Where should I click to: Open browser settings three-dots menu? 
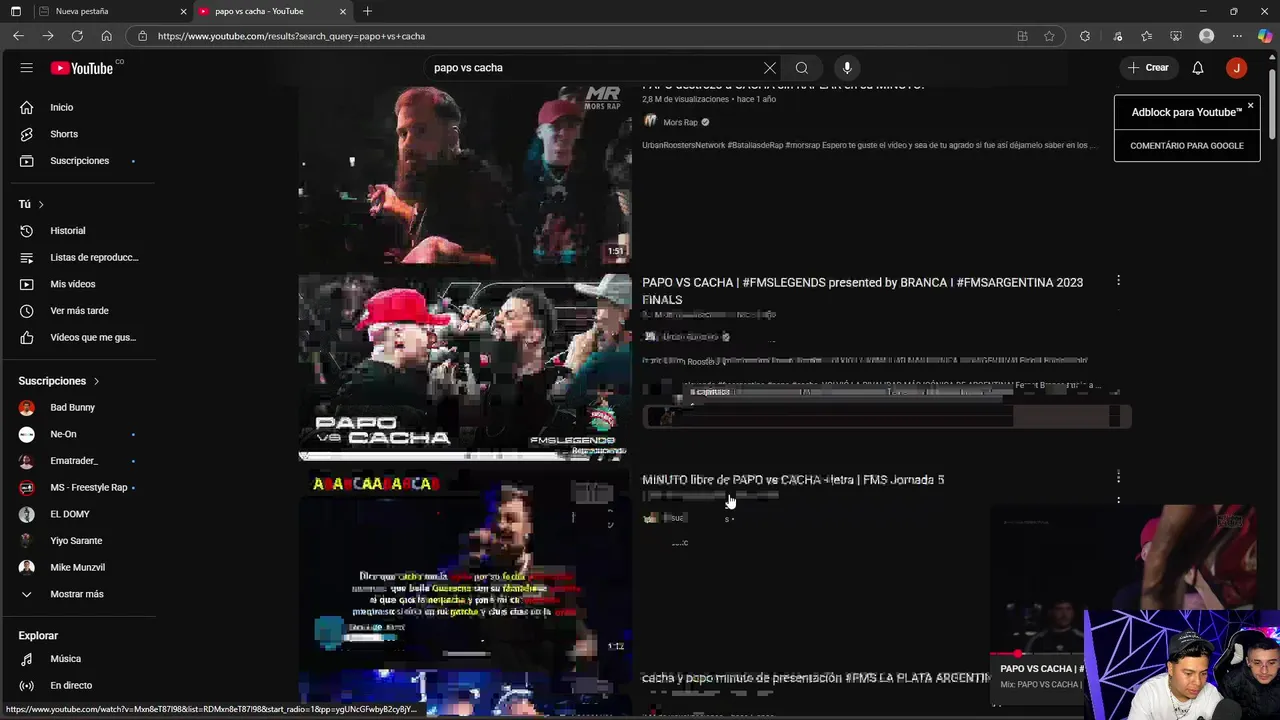[x=1237, y=36]
